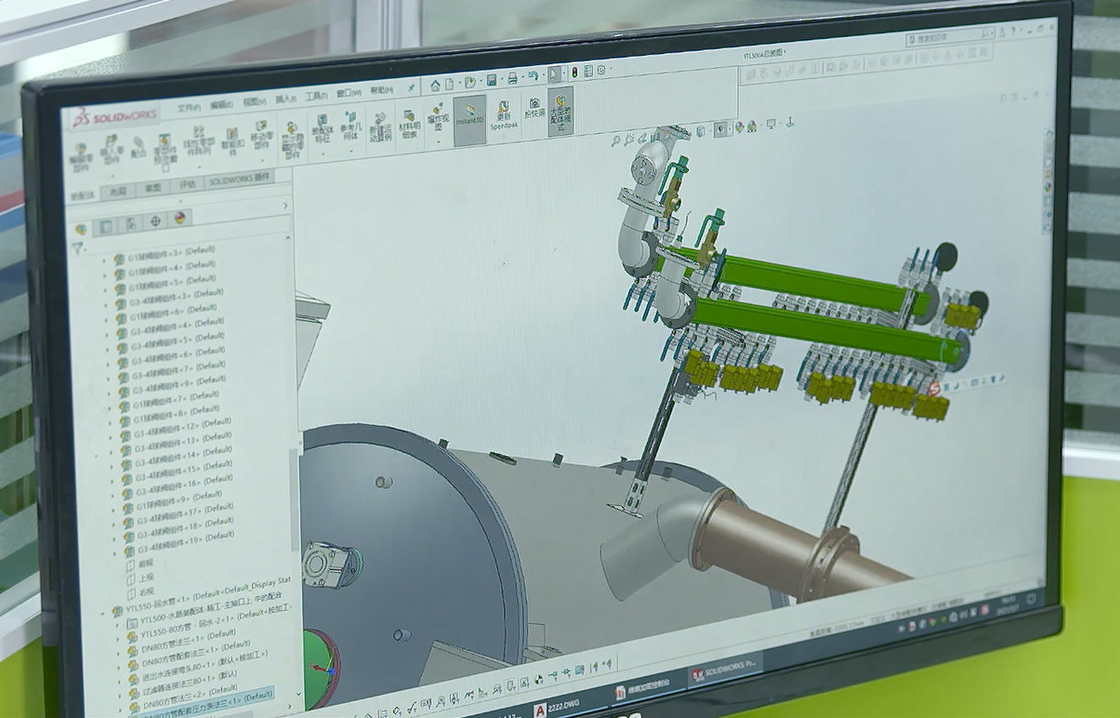Click Update Speedpak (更新 Speedpak) icon

click(x=504, y=115)
